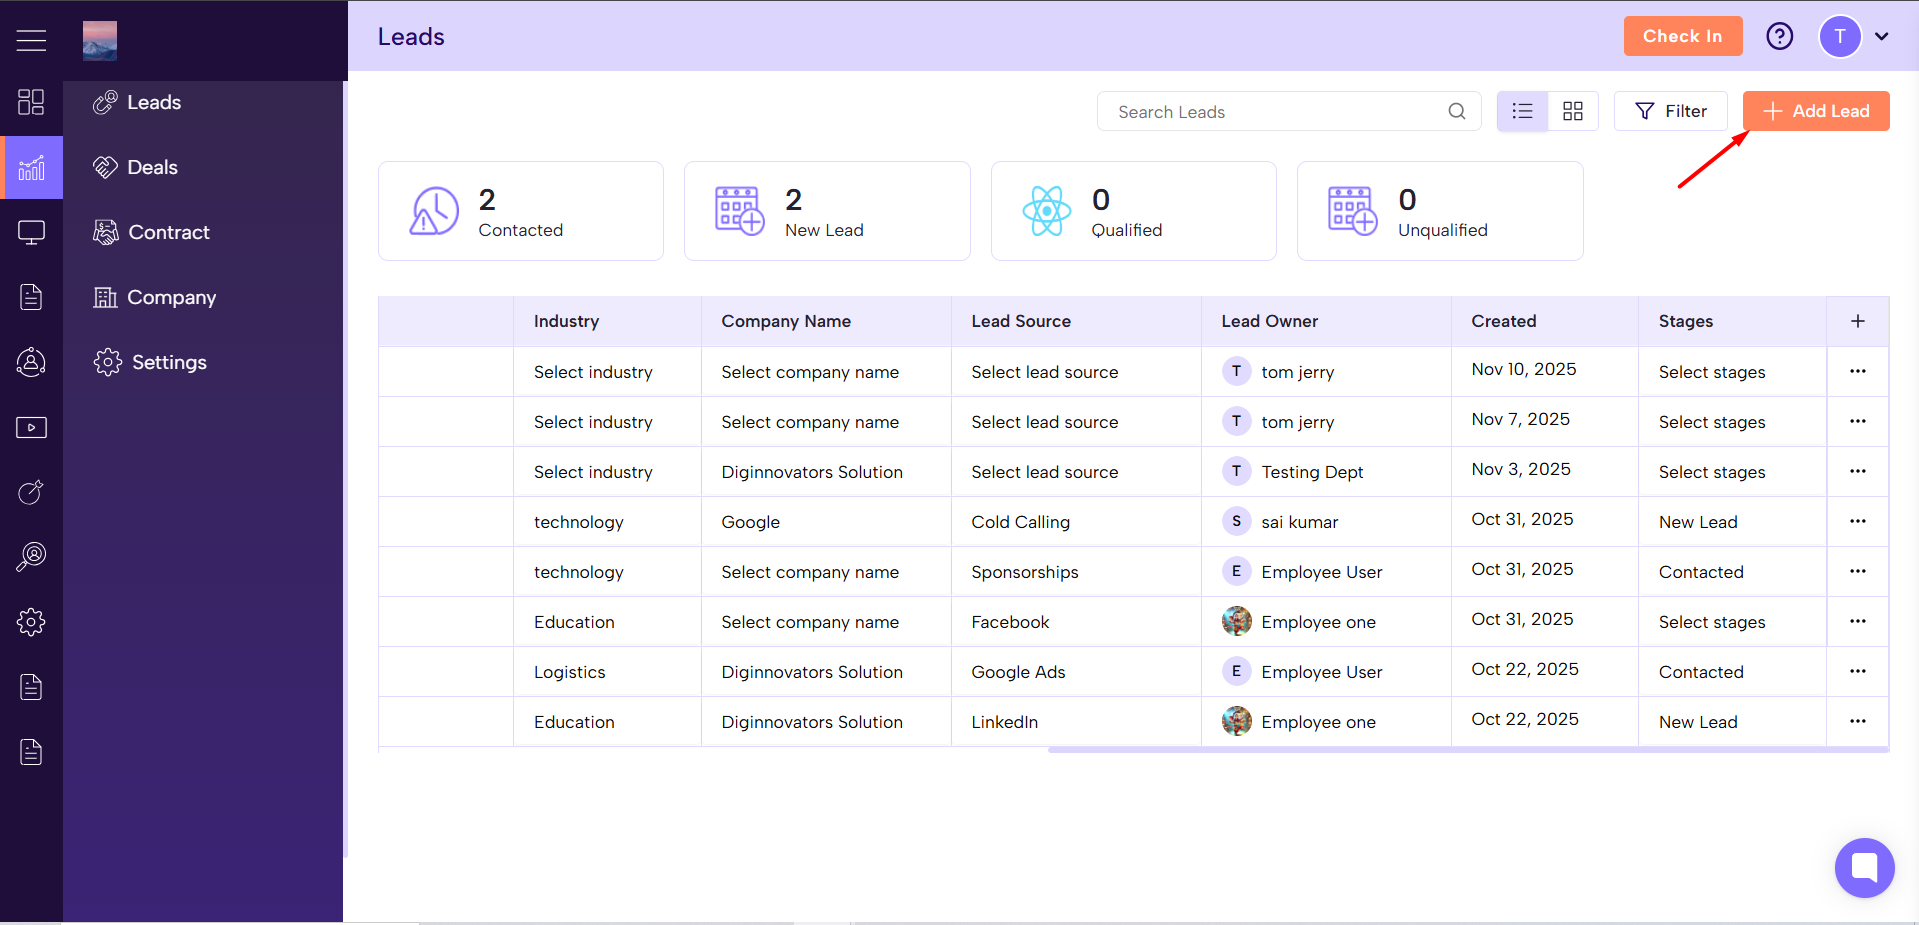Click the magnifier icon in Search Leads
Screen dimensions: 1919x925
coord(1456,111)
